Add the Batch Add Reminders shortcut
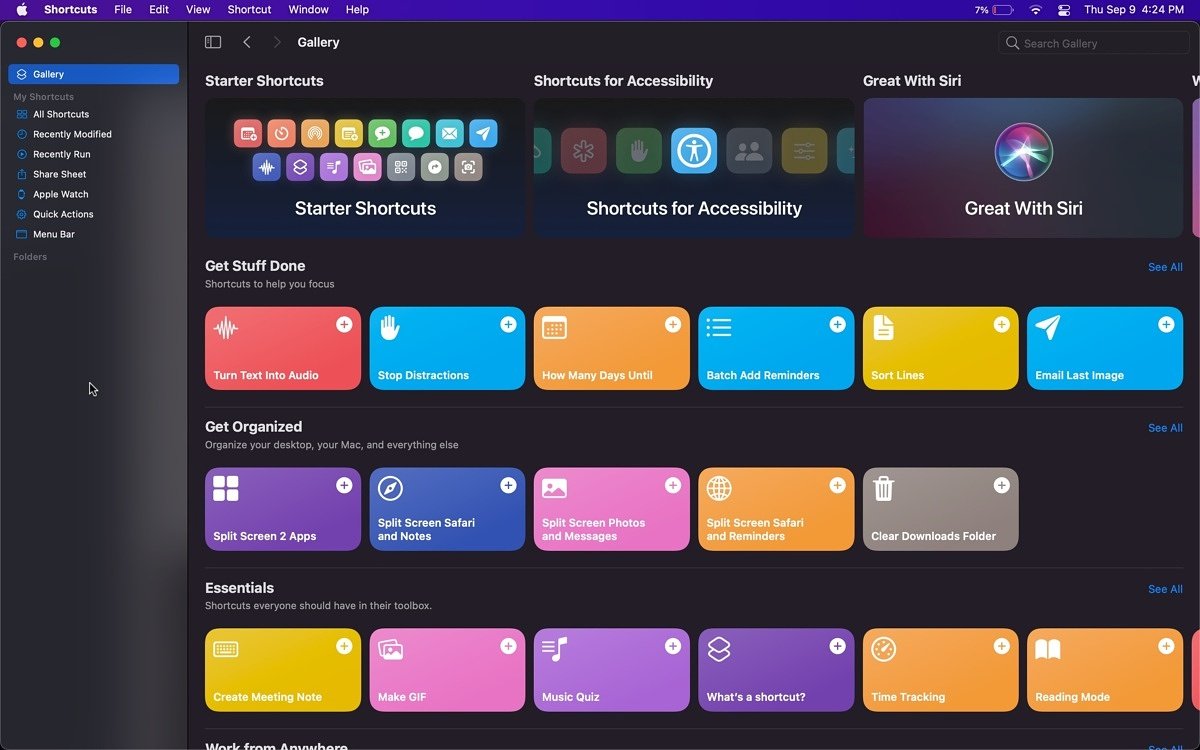 [x=837, y=324]
